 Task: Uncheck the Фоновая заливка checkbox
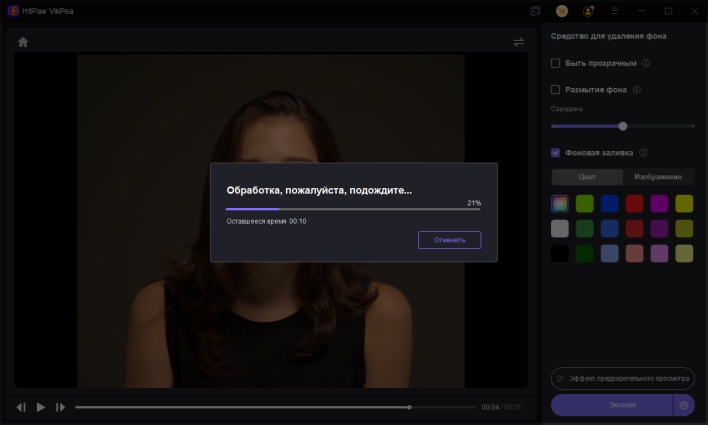coord(555,153)
